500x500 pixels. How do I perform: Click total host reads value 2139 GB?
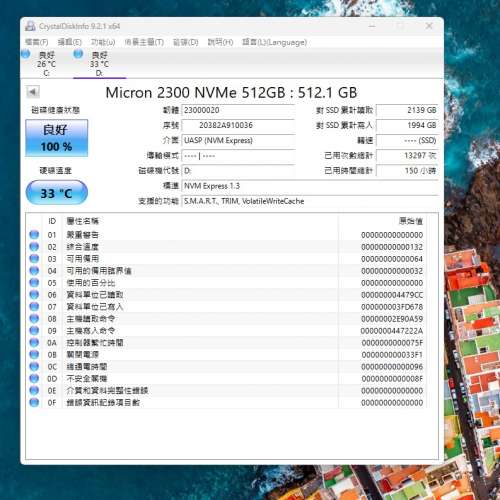click(407, 110)
